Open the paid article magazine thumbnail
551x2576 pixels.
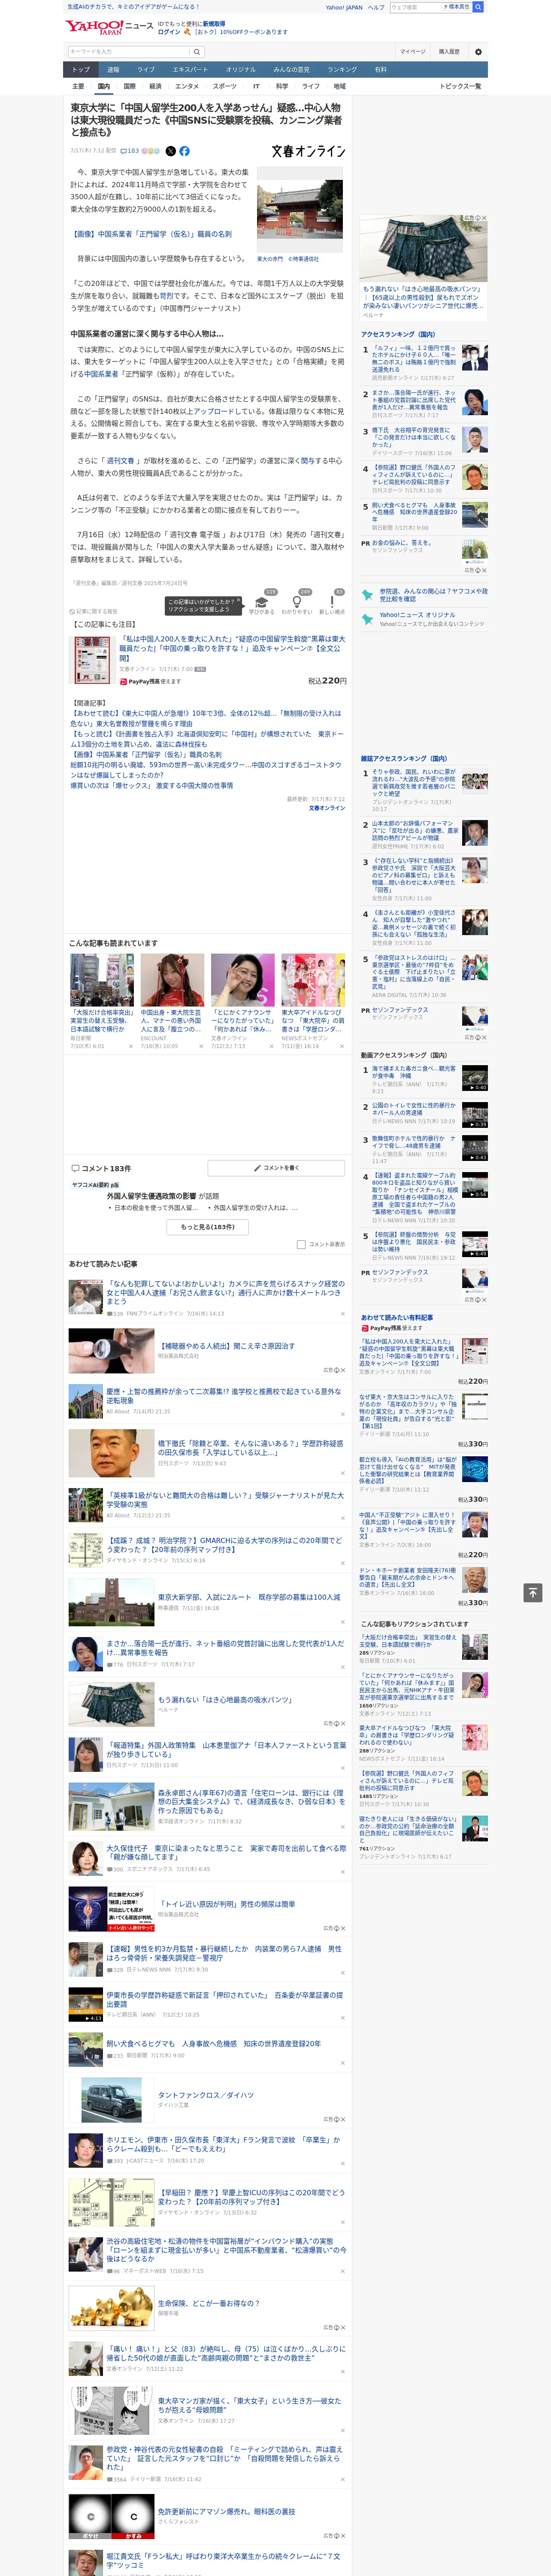[92, 660]
